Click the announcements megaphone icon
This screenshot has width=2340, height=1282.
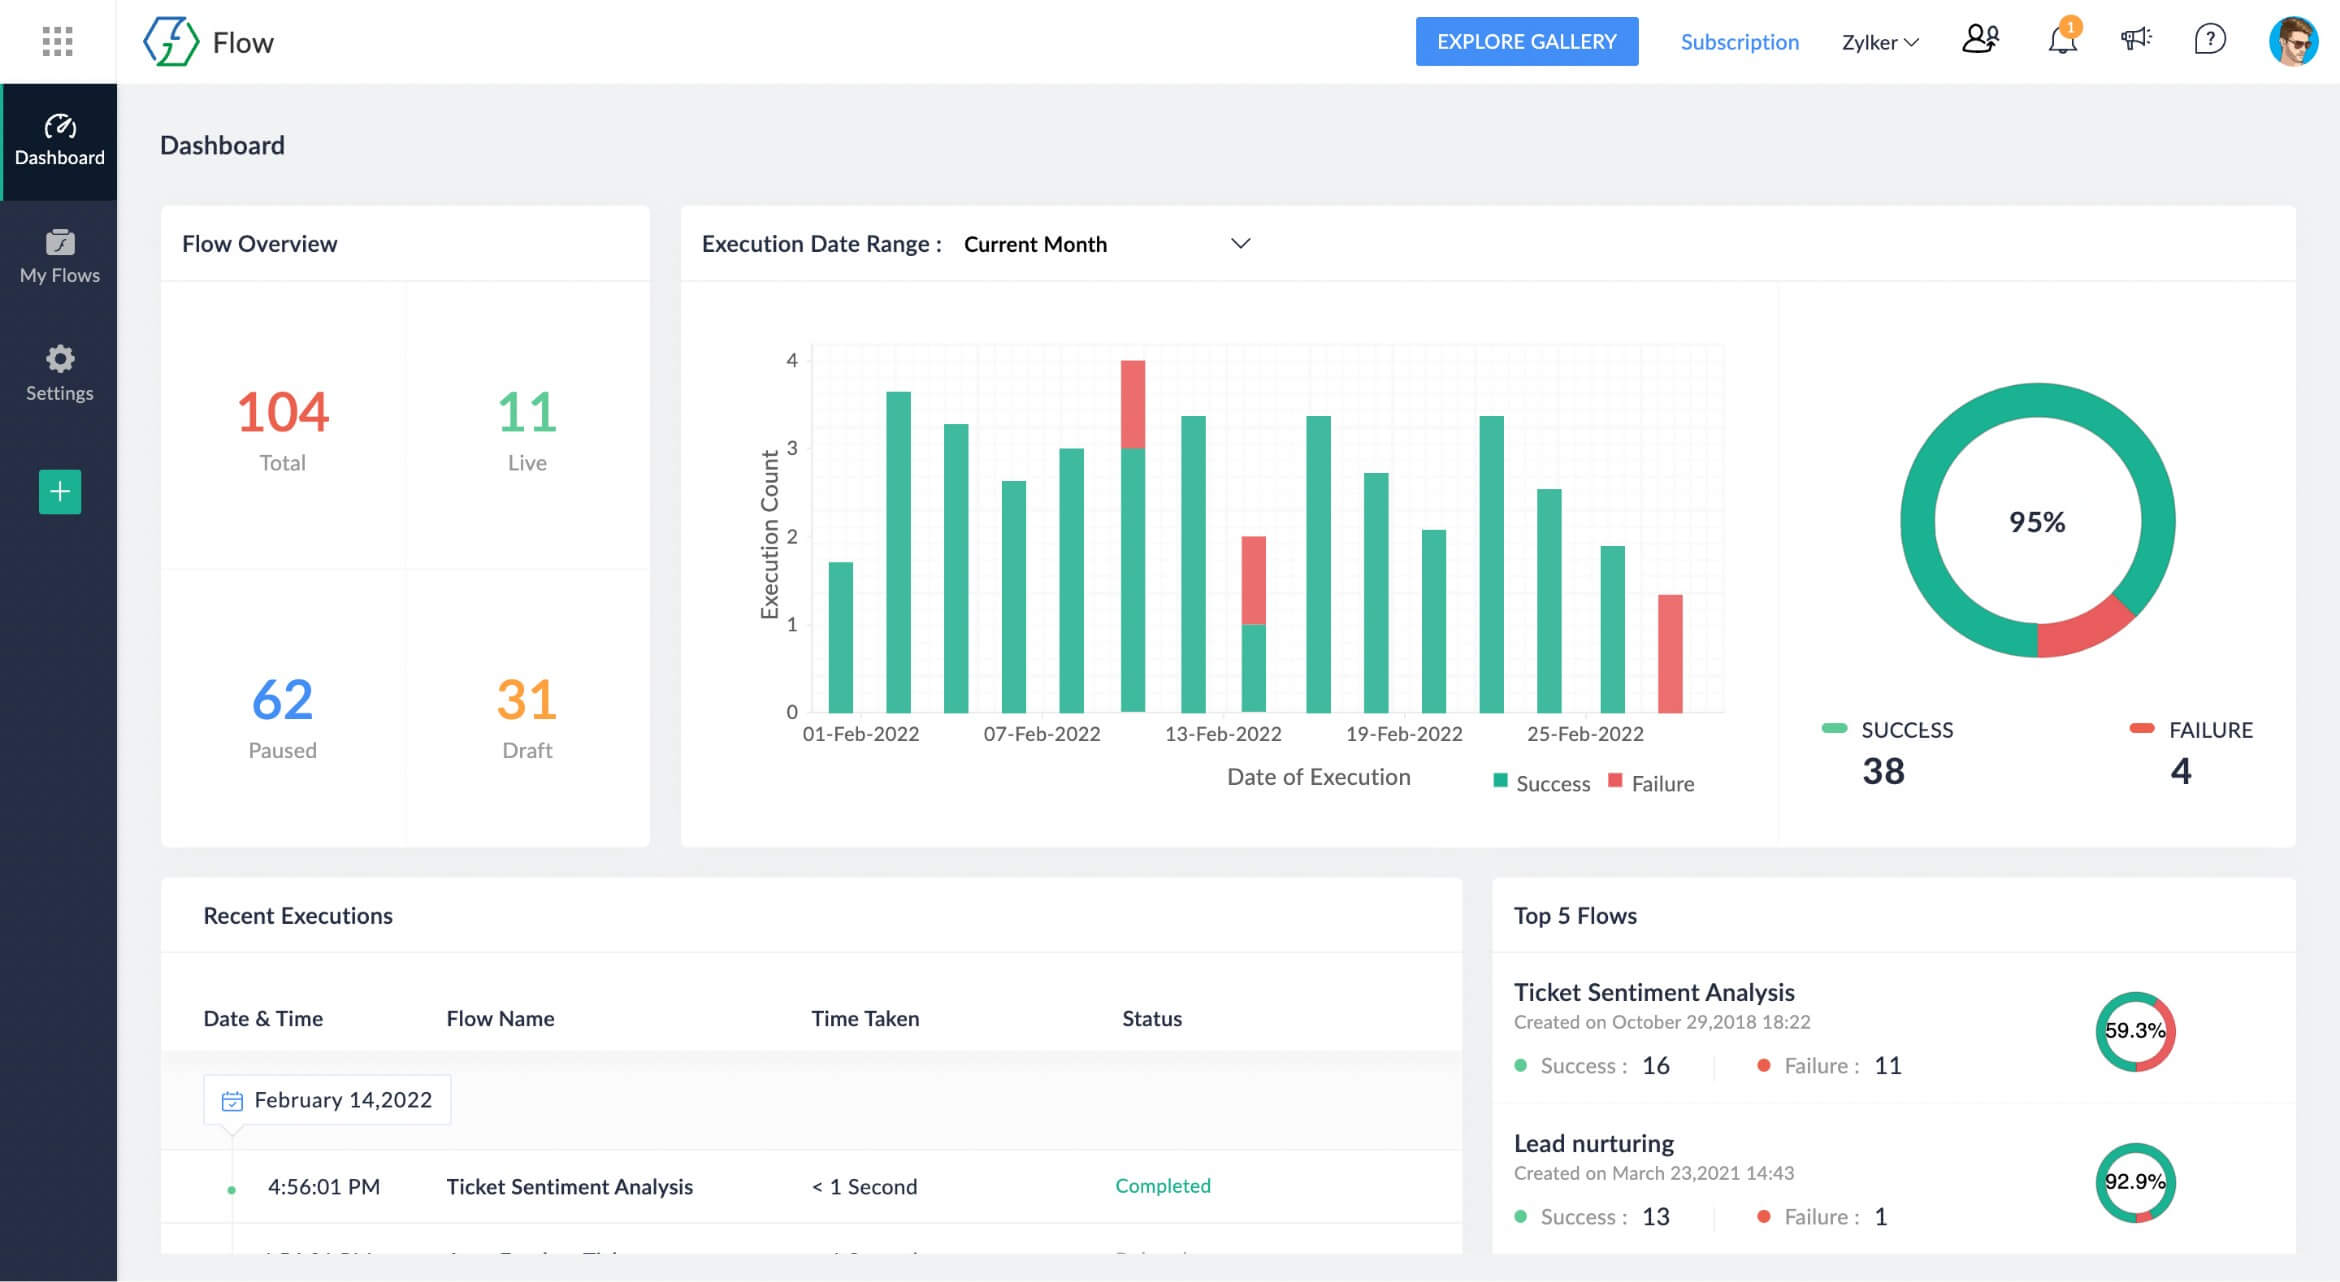tap(2135, 40)
